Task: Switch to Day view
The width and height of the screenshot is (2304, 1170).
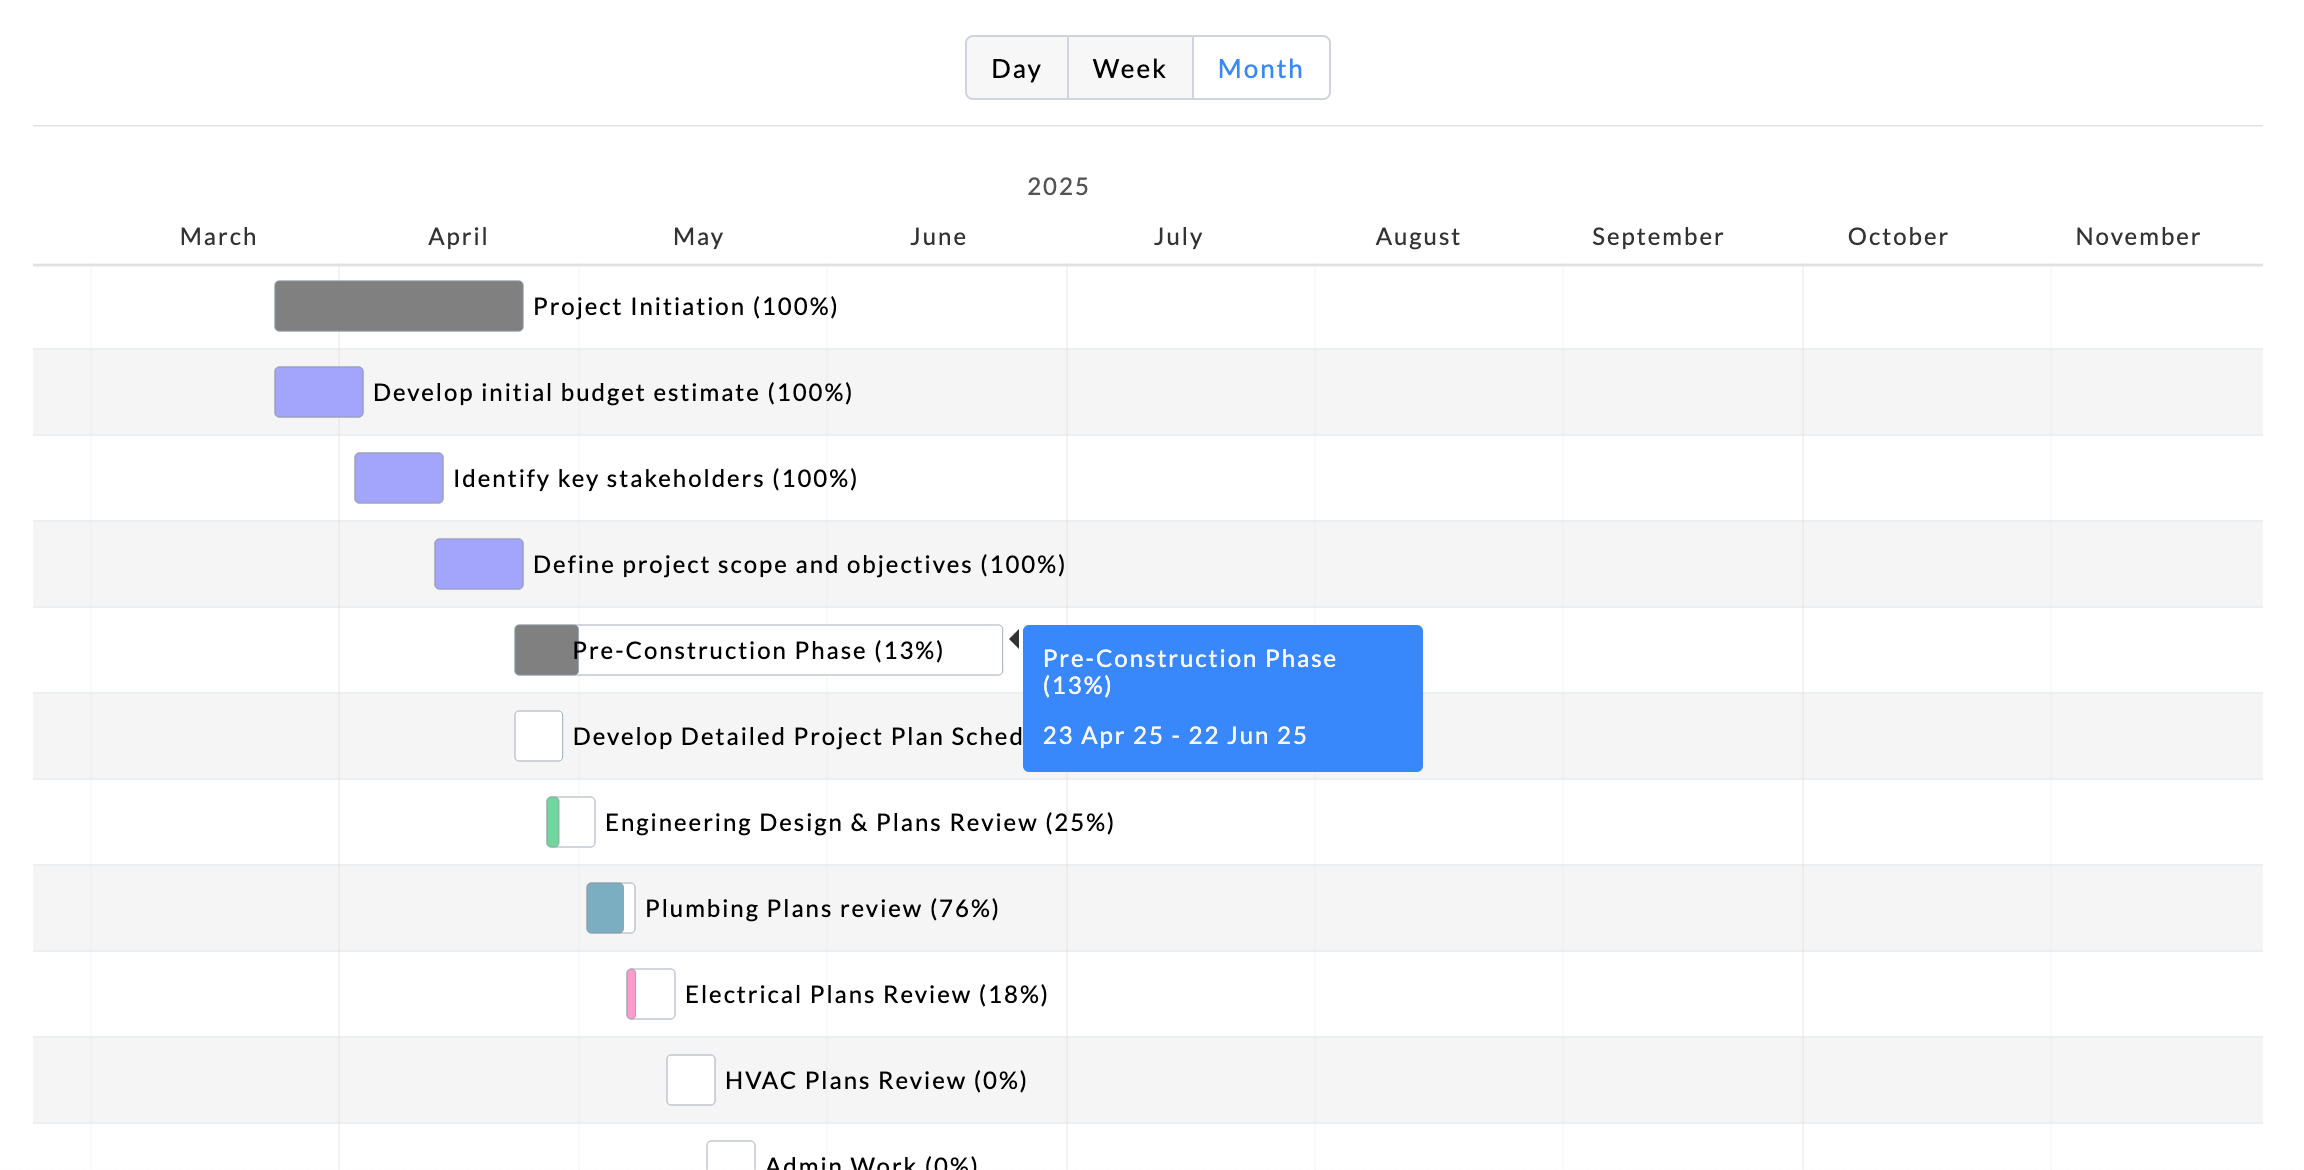Action: point(1016,68)
